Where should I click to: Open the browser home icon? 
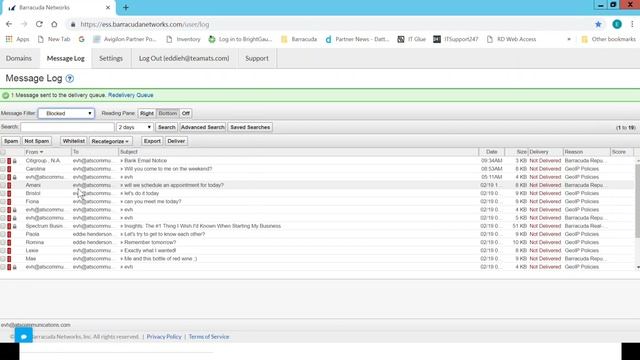(54, 24)
